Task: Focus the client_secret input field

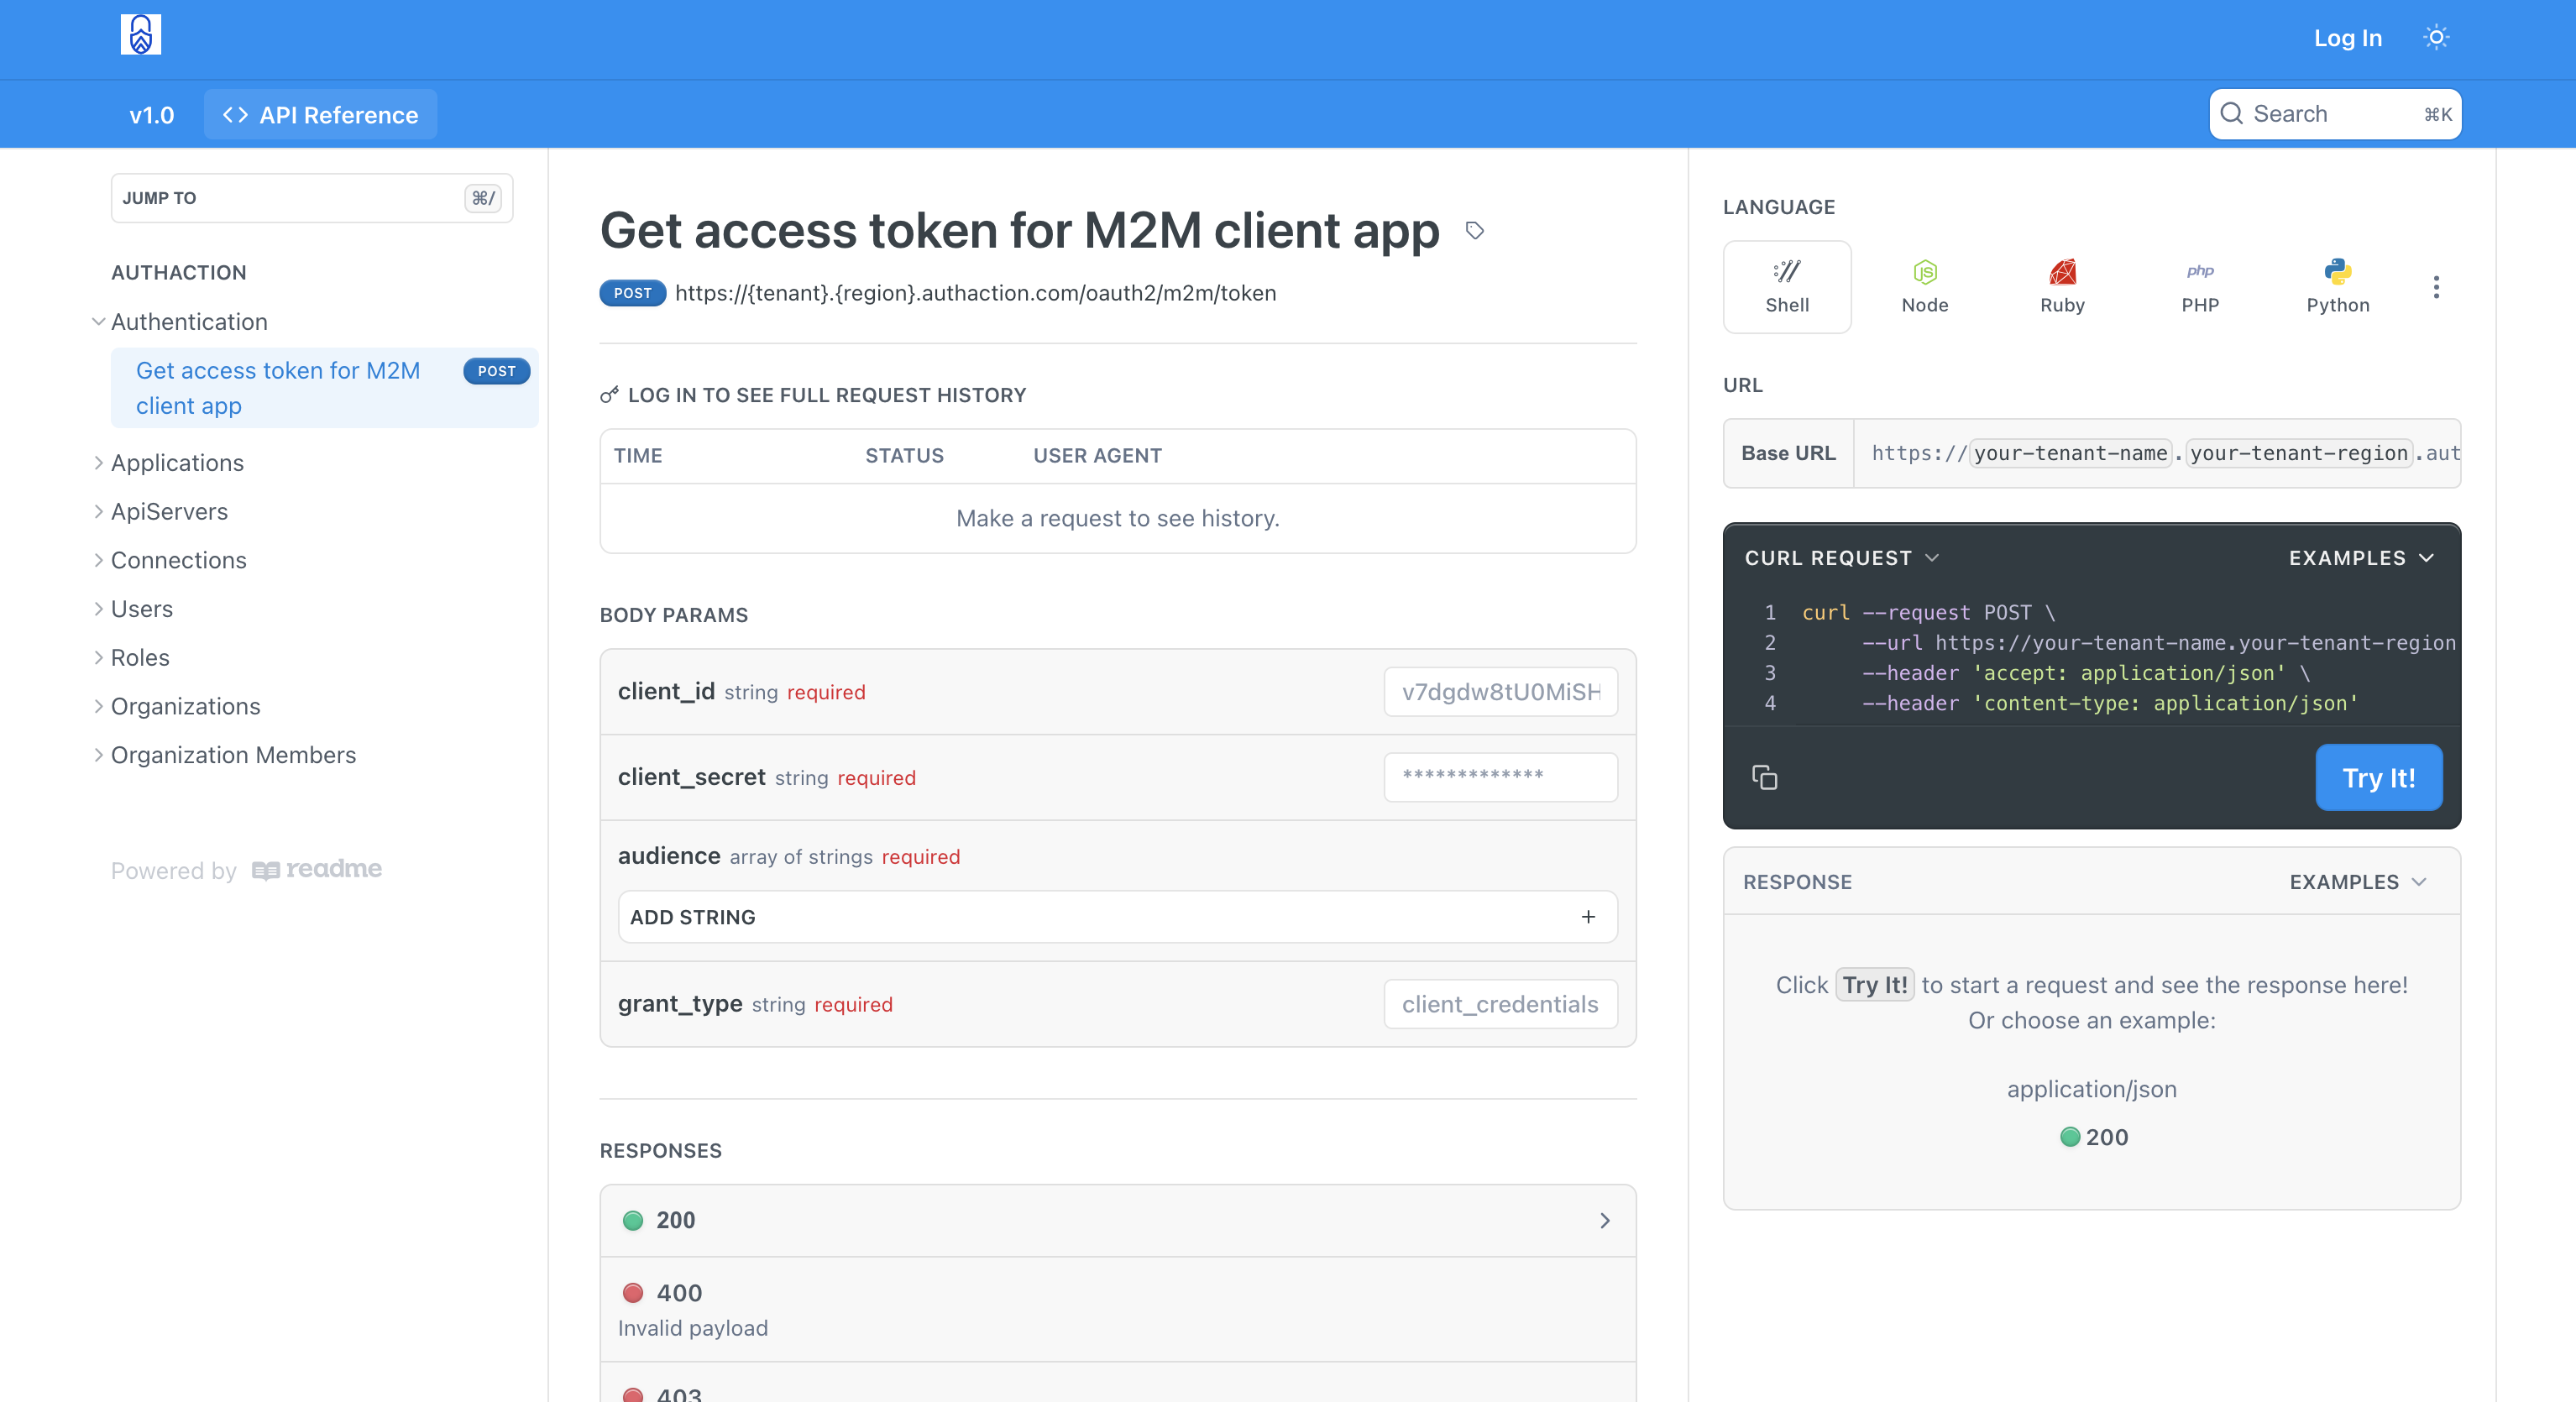Action: click(x=1500, y=777)
